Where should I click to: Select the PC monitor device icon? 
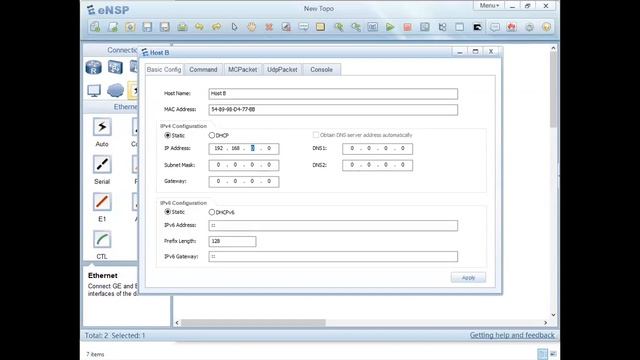[x=94, y=91]
